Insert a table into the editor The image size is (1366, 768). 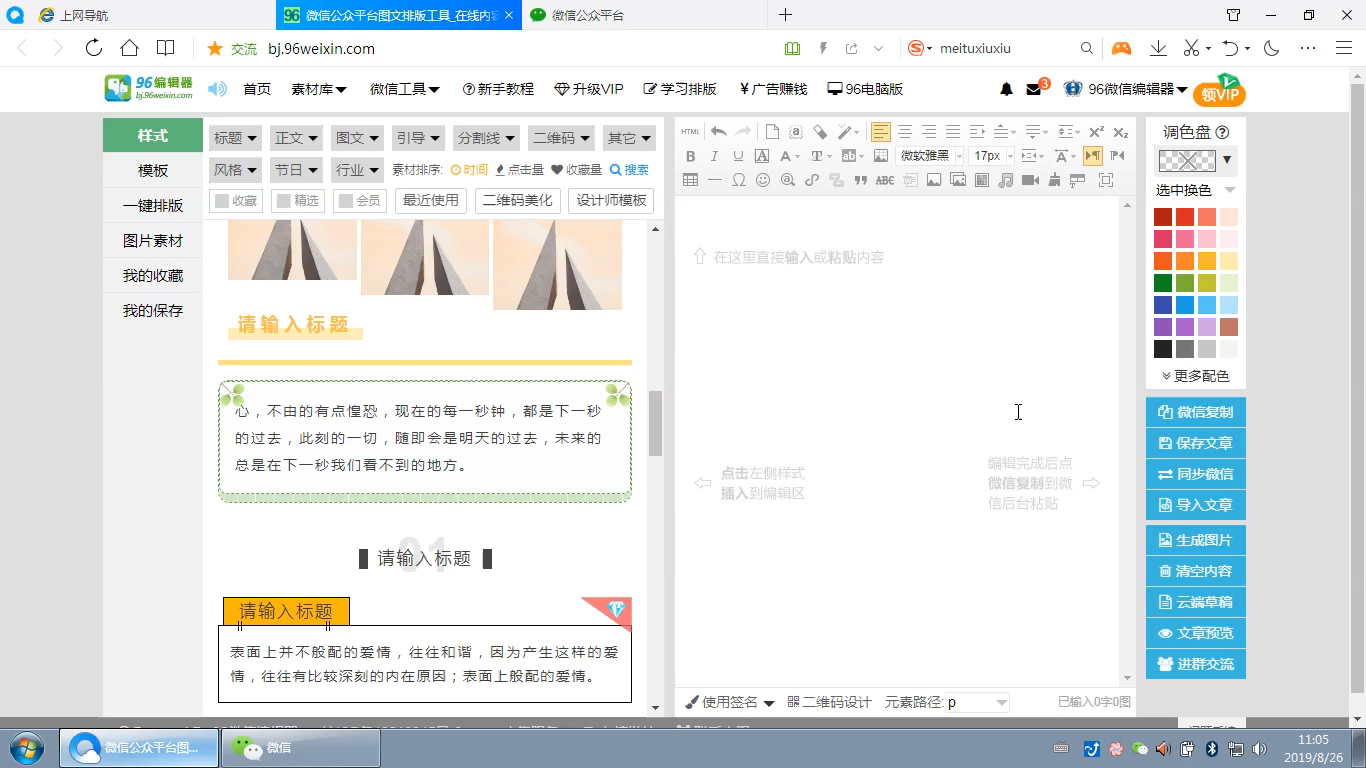690,181
